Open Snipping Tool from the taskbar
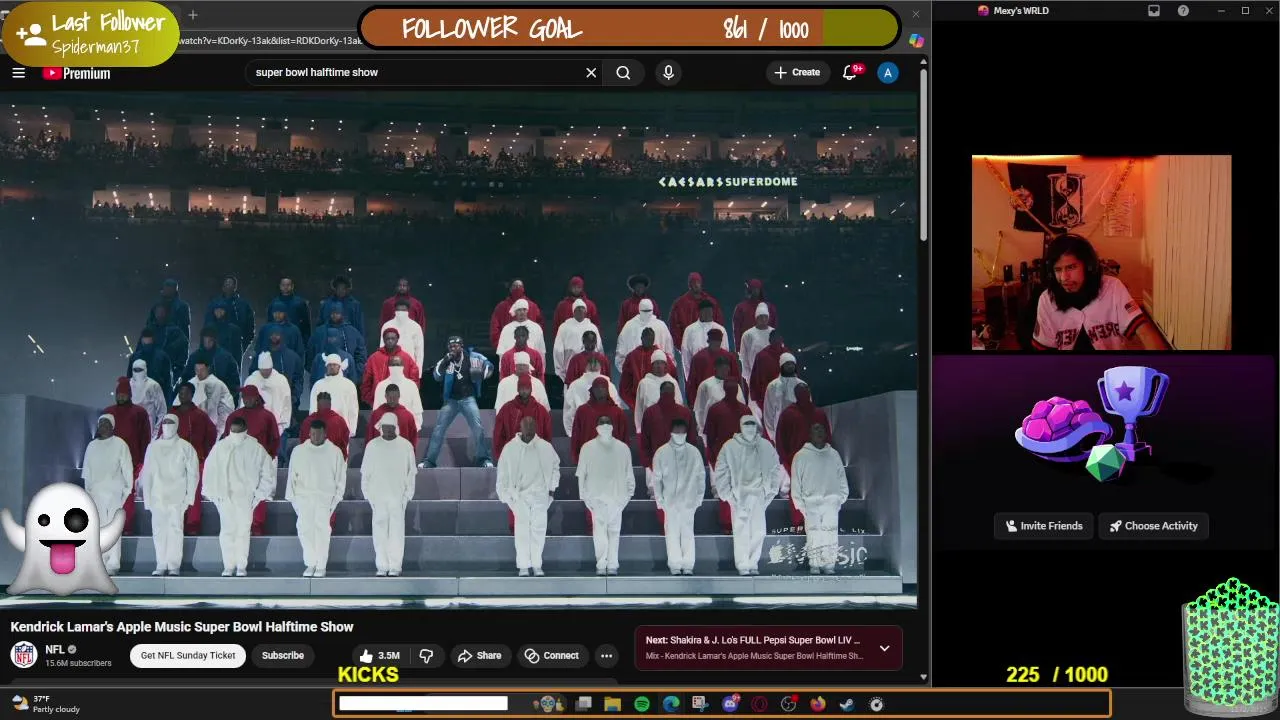This screenshot has width=1280, height=720. [700, 704]
